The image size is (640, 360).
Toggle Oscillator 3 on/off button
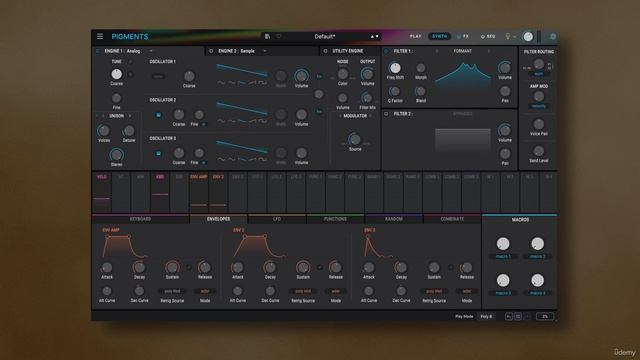pos(158,153)
